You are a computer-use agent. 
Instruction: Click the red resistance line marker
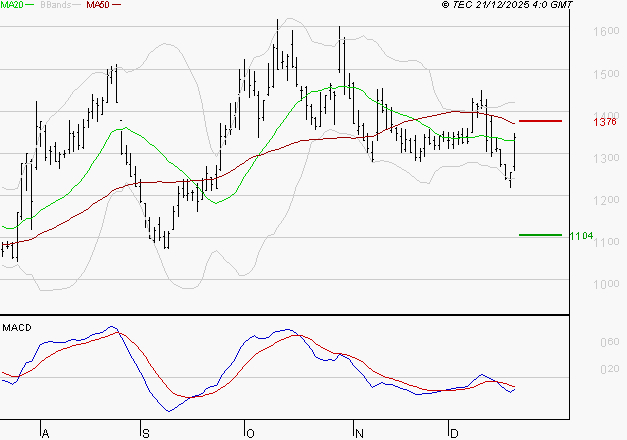click(540, 121)
